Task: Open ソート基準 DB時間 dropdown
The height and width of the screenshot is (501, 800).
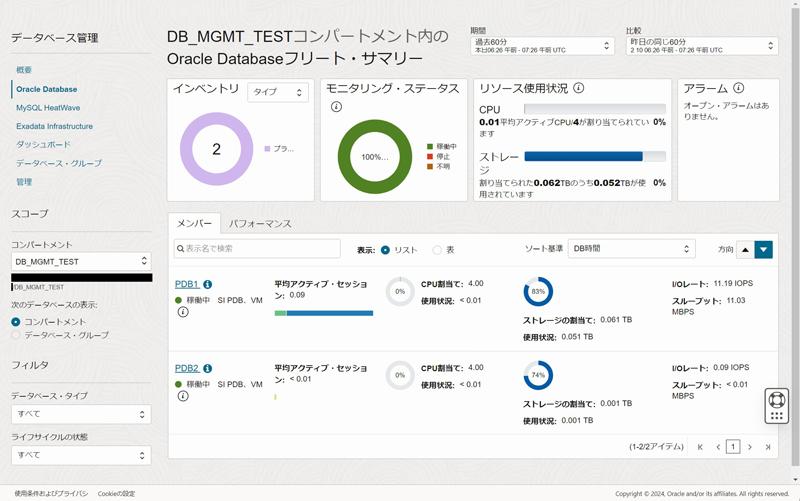Action: 631,249
